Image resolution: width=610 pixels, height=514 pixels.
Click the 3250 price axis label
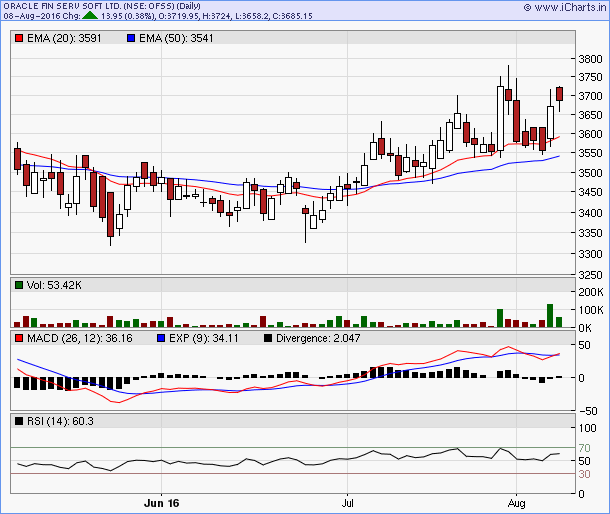pyautogui.click(x=590, y=275)
